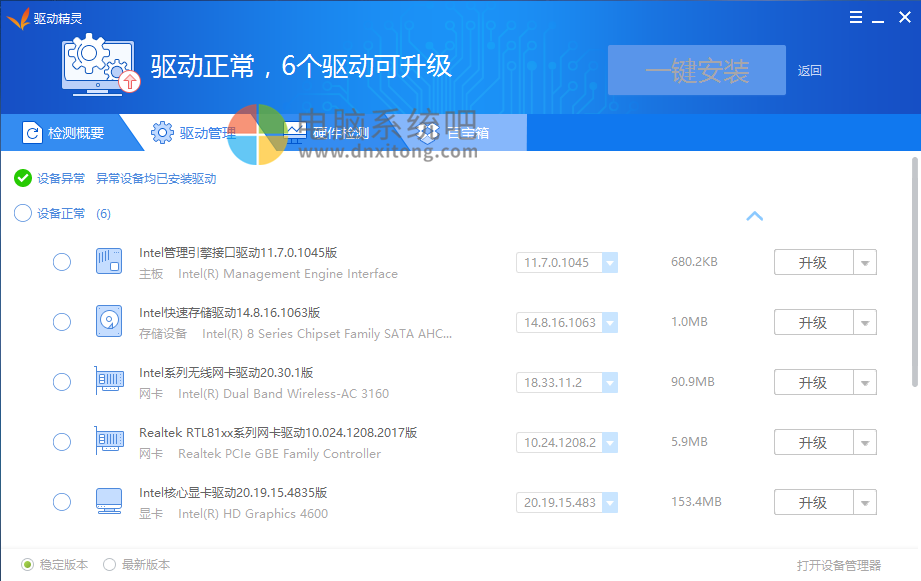This screenshot has height=581, width=921.
Task: Select the Realtek RTL81xx row radio
Action: tap(62, 442)
